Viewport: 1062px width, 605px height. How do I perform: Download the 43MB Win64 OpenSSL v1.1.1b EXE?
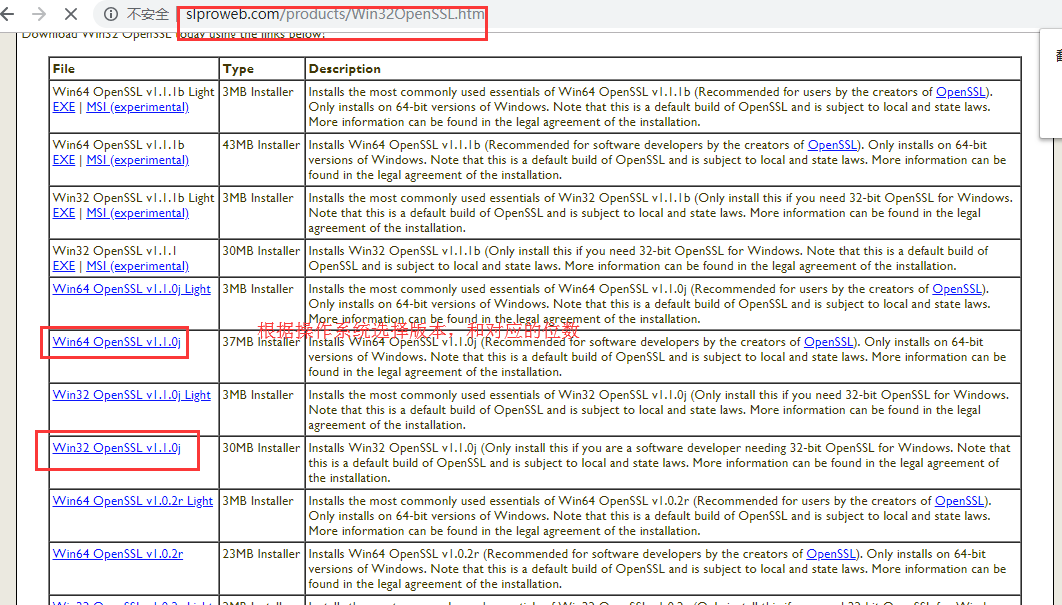pyautogui.click(x=64, y=160)
